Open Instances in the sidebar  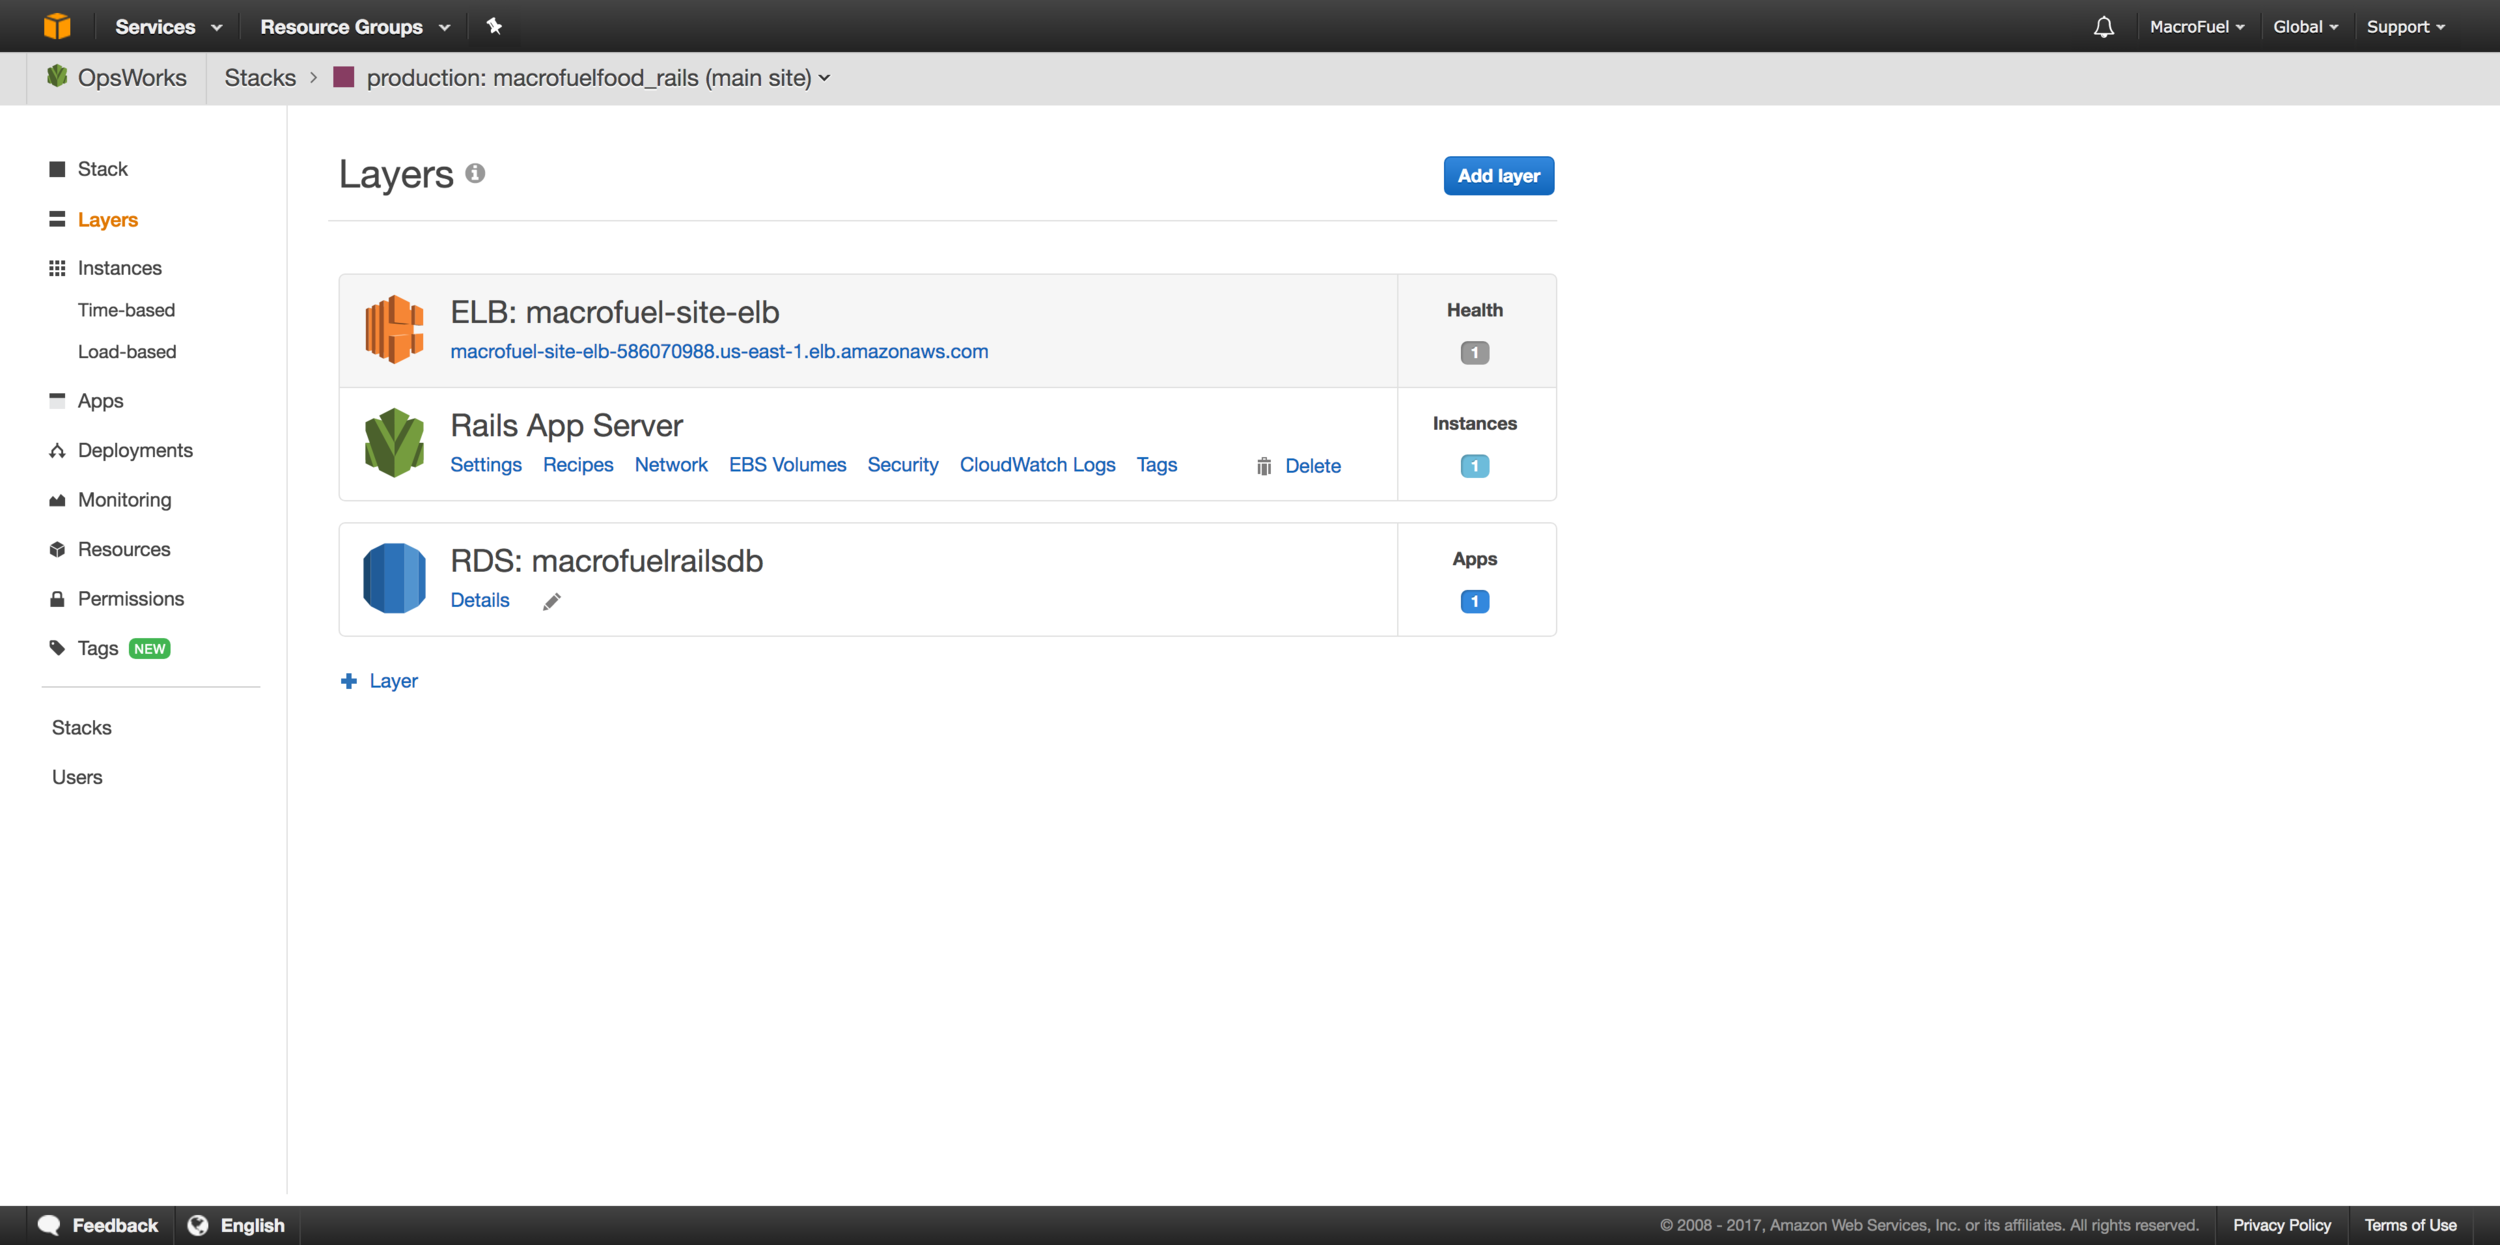[120, 268]
